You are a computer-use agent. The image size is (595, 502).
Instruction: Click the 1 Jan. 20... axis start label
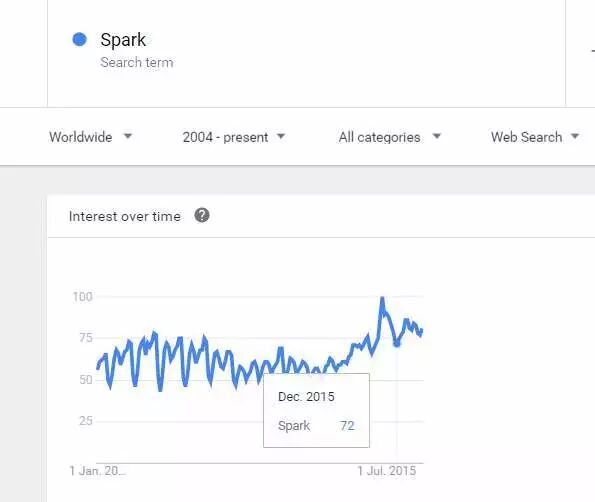click(97, 471)
